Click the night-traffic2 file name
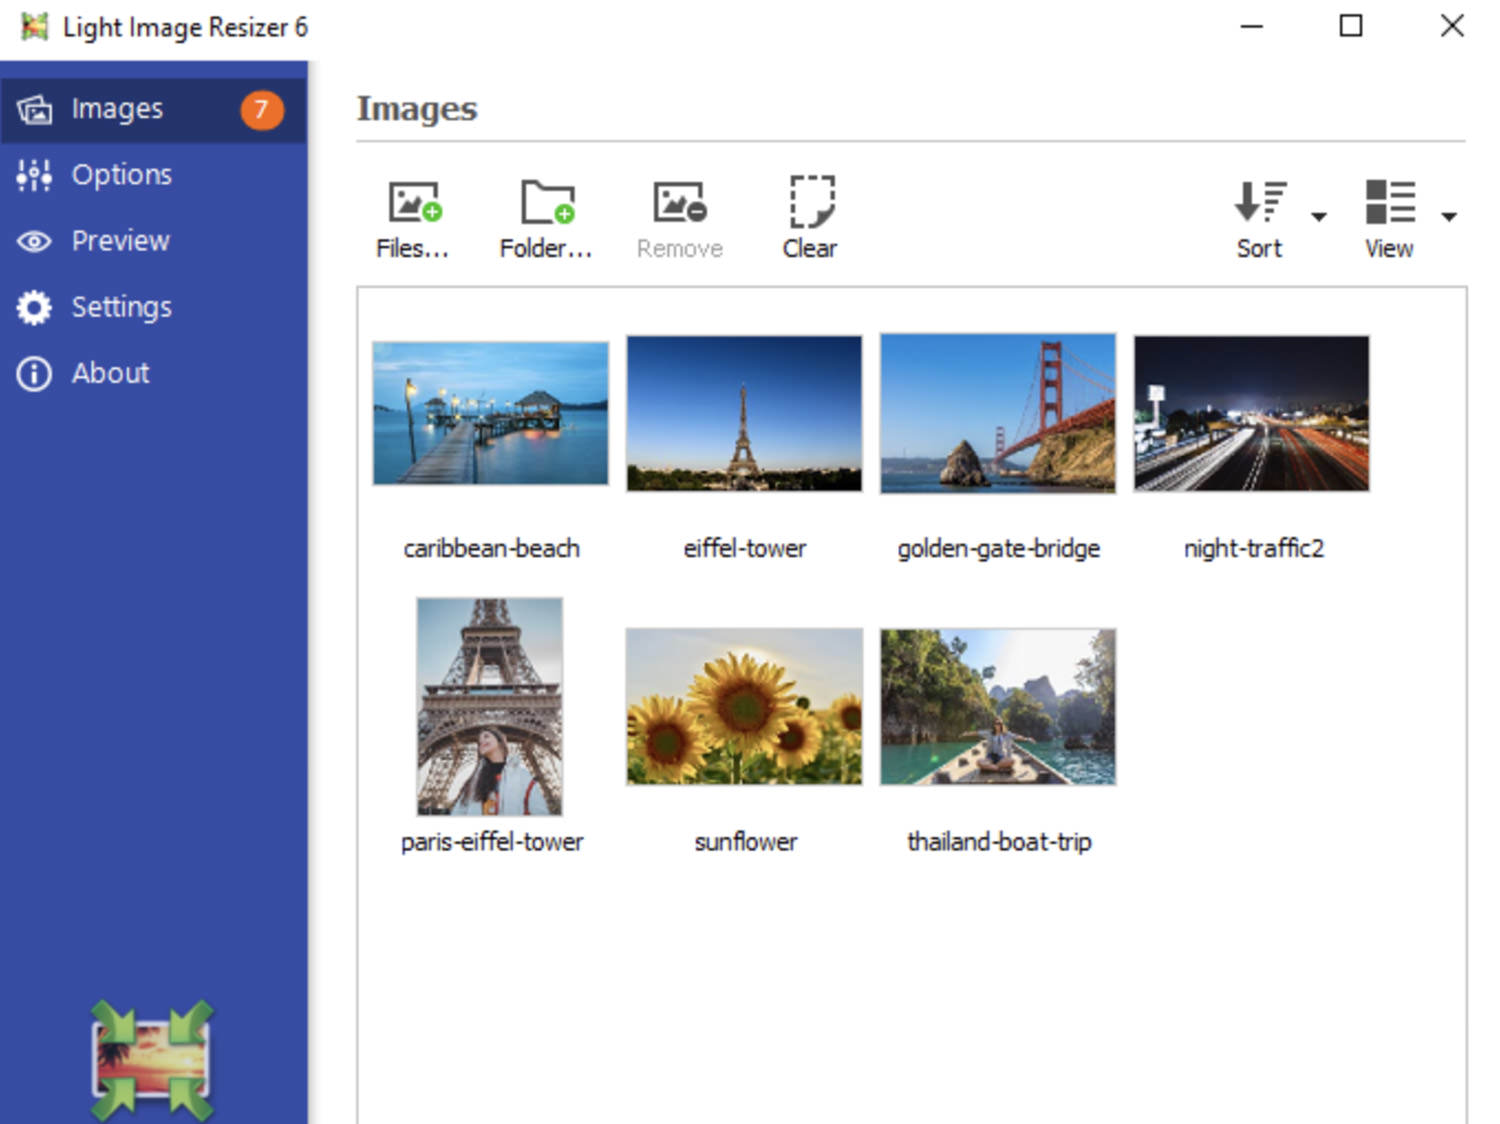 [1254, 548]
